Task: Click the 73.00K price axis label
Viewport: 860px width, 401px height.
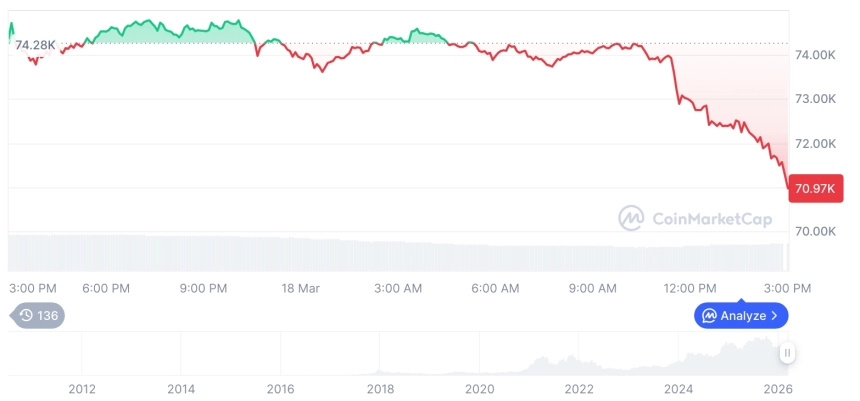Action: pos(815,99)
